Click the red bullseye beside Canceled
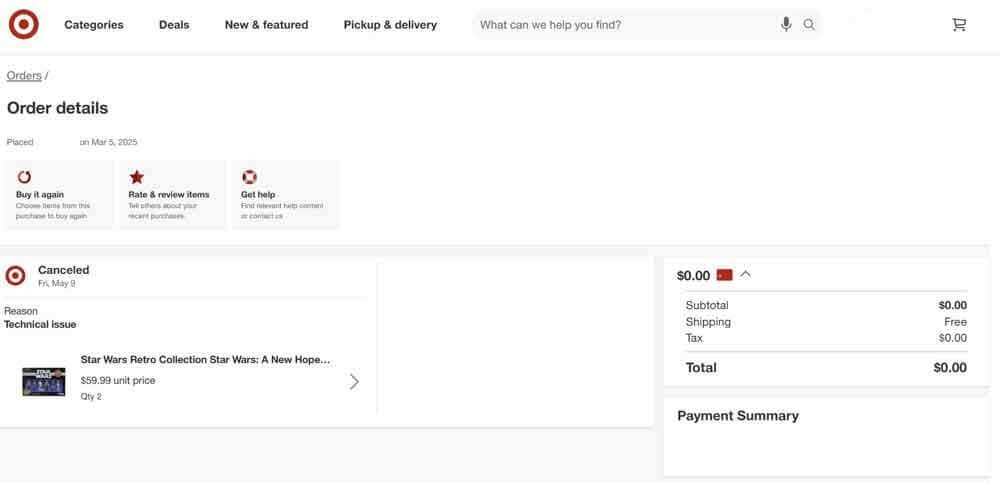 [x=15, y=276]
